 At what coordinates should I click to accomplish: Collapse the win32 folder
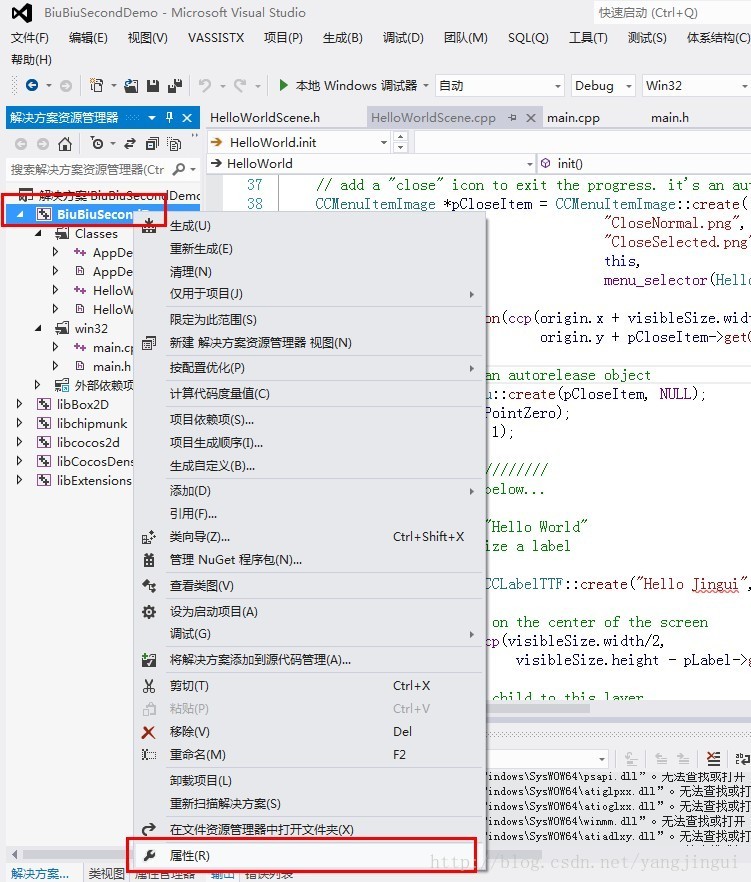click(x=38, y=328)
